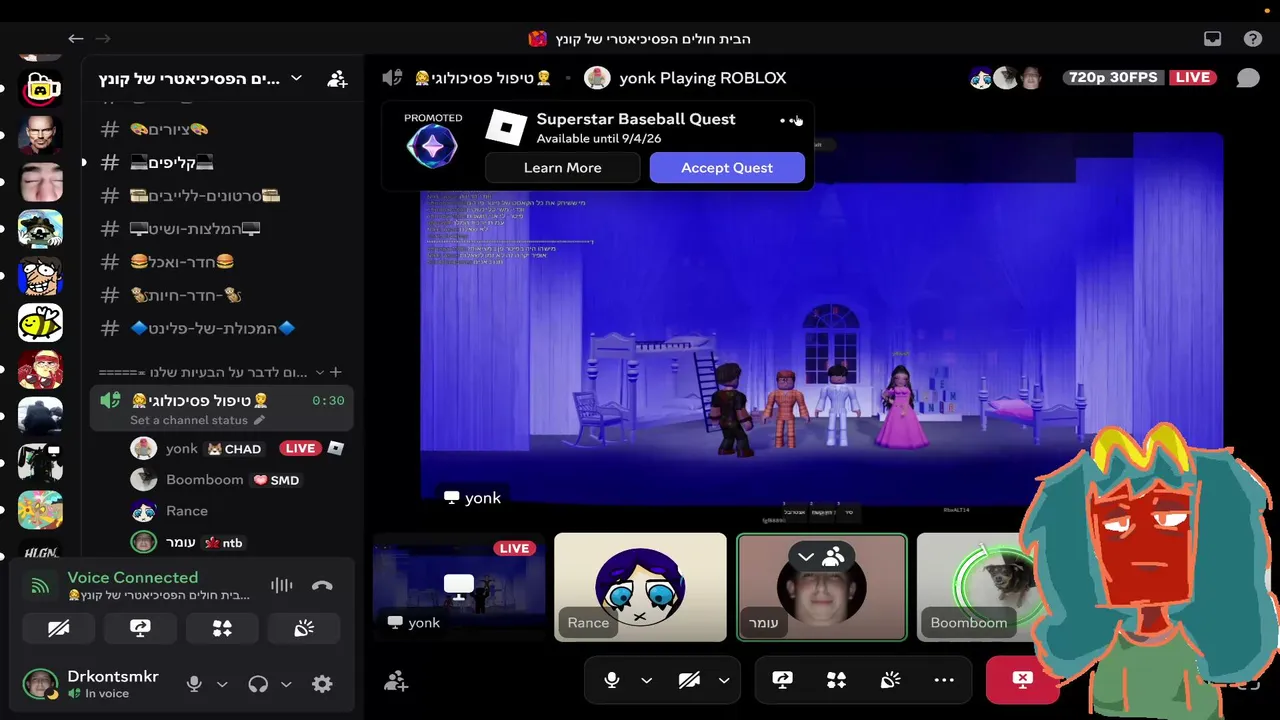The width and height of the screenshot is (1280, 720).
Task: Click the red screen-with-X button
Action: pos(1022,680)
